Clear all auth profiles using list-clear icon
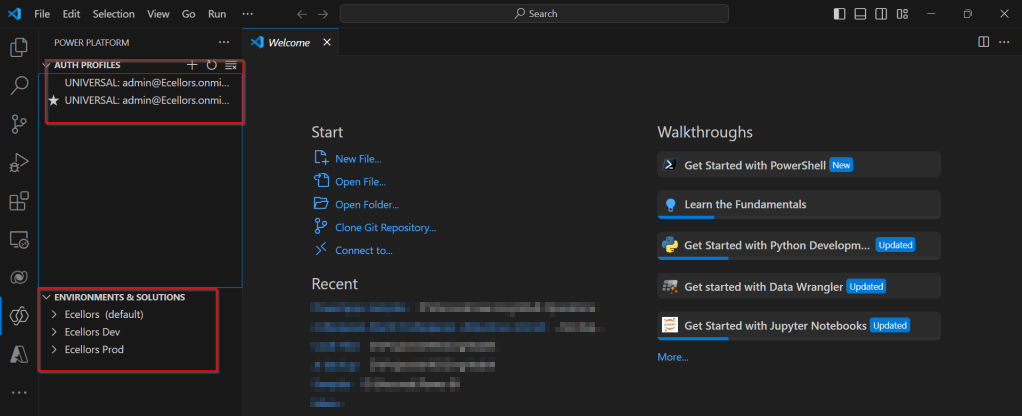Image resolution: width=1022 pixels, height=416 pixels. click(230, 65)
